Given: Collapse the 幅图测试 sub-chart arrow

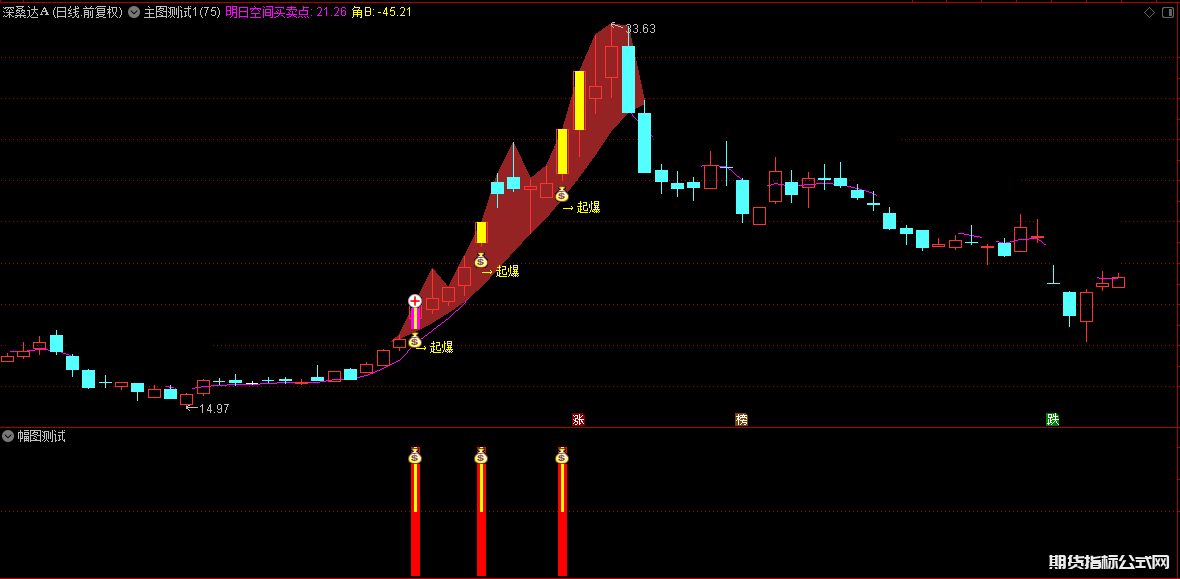Looking at the screenshot, I should click(8, 436).
